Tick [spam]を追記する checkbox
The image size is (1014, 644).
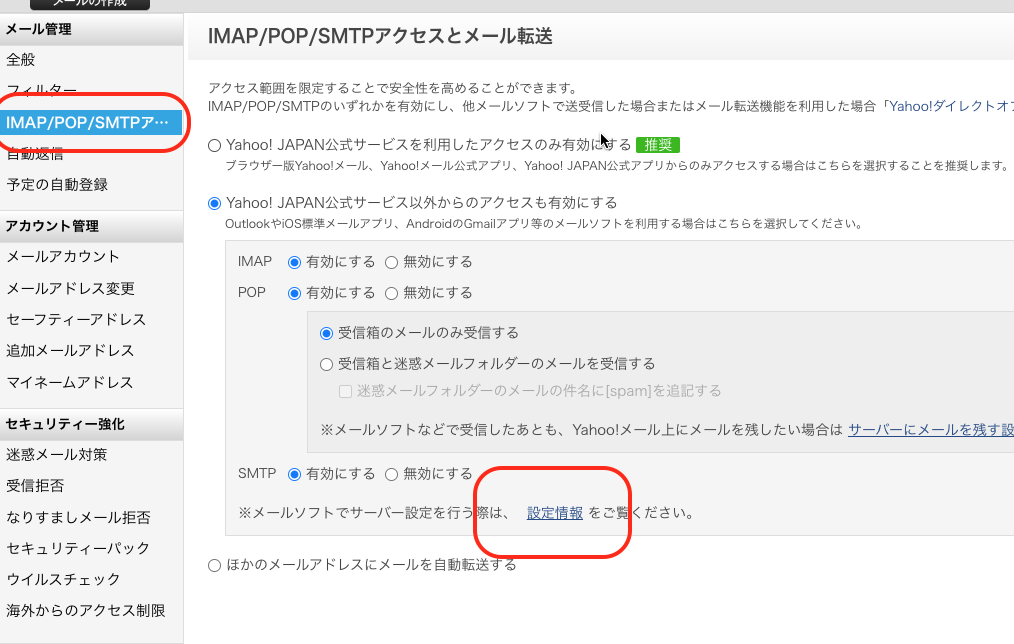[345, 392]
